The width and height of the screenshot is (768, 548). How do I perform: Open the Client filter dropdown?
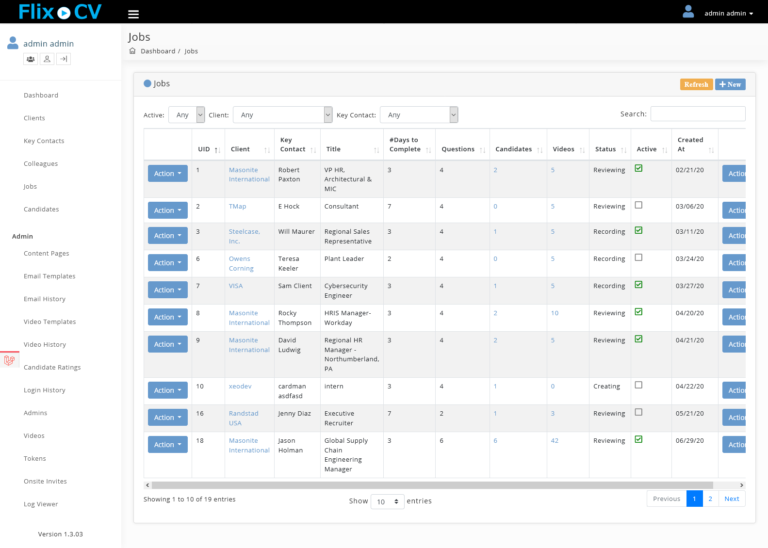[282, 115]
